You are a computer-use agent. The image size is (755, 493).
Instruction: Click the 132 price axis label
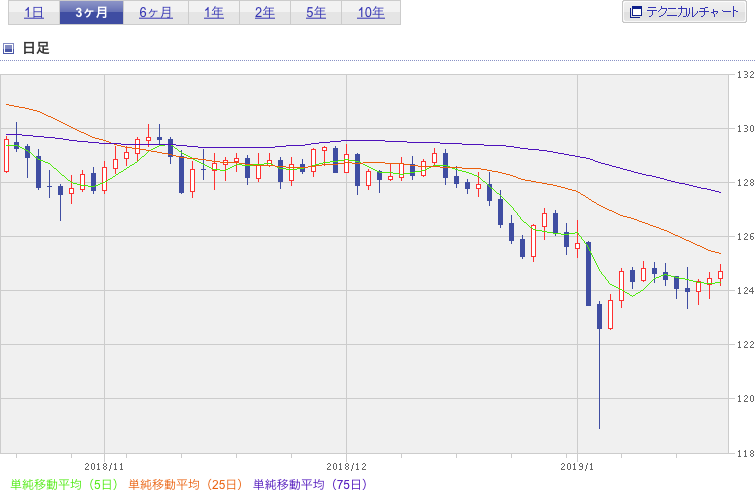pyautogui.click(x=746, y=75)
